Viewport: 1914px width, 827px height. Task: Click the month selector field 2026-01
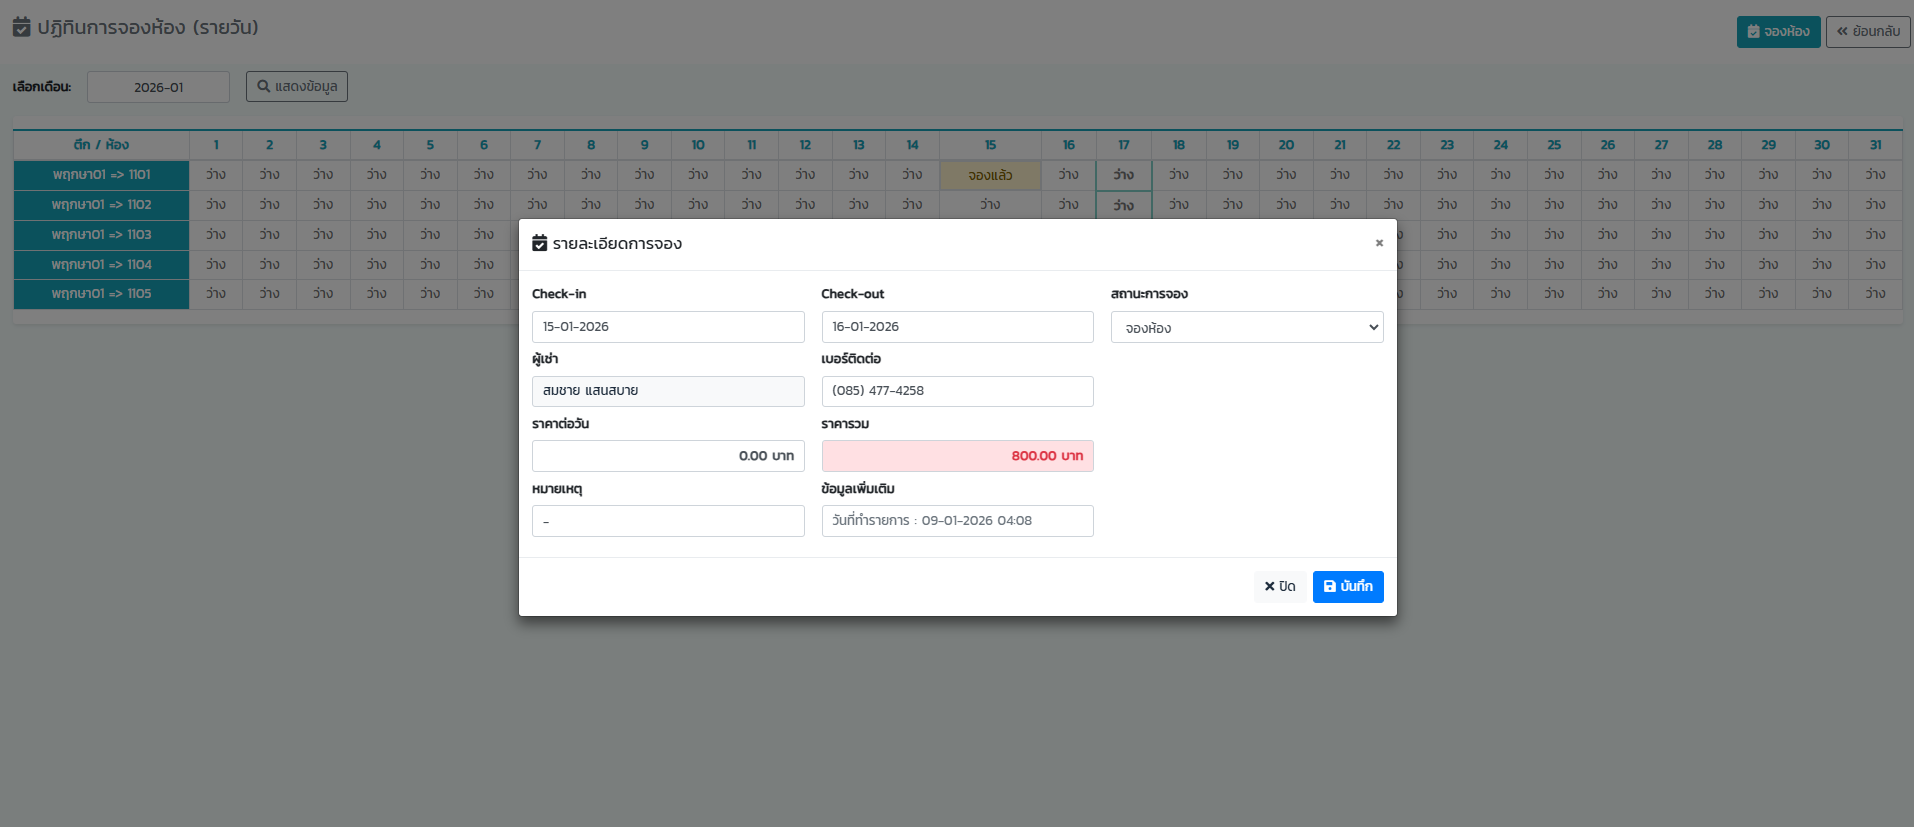click(158, 87)
